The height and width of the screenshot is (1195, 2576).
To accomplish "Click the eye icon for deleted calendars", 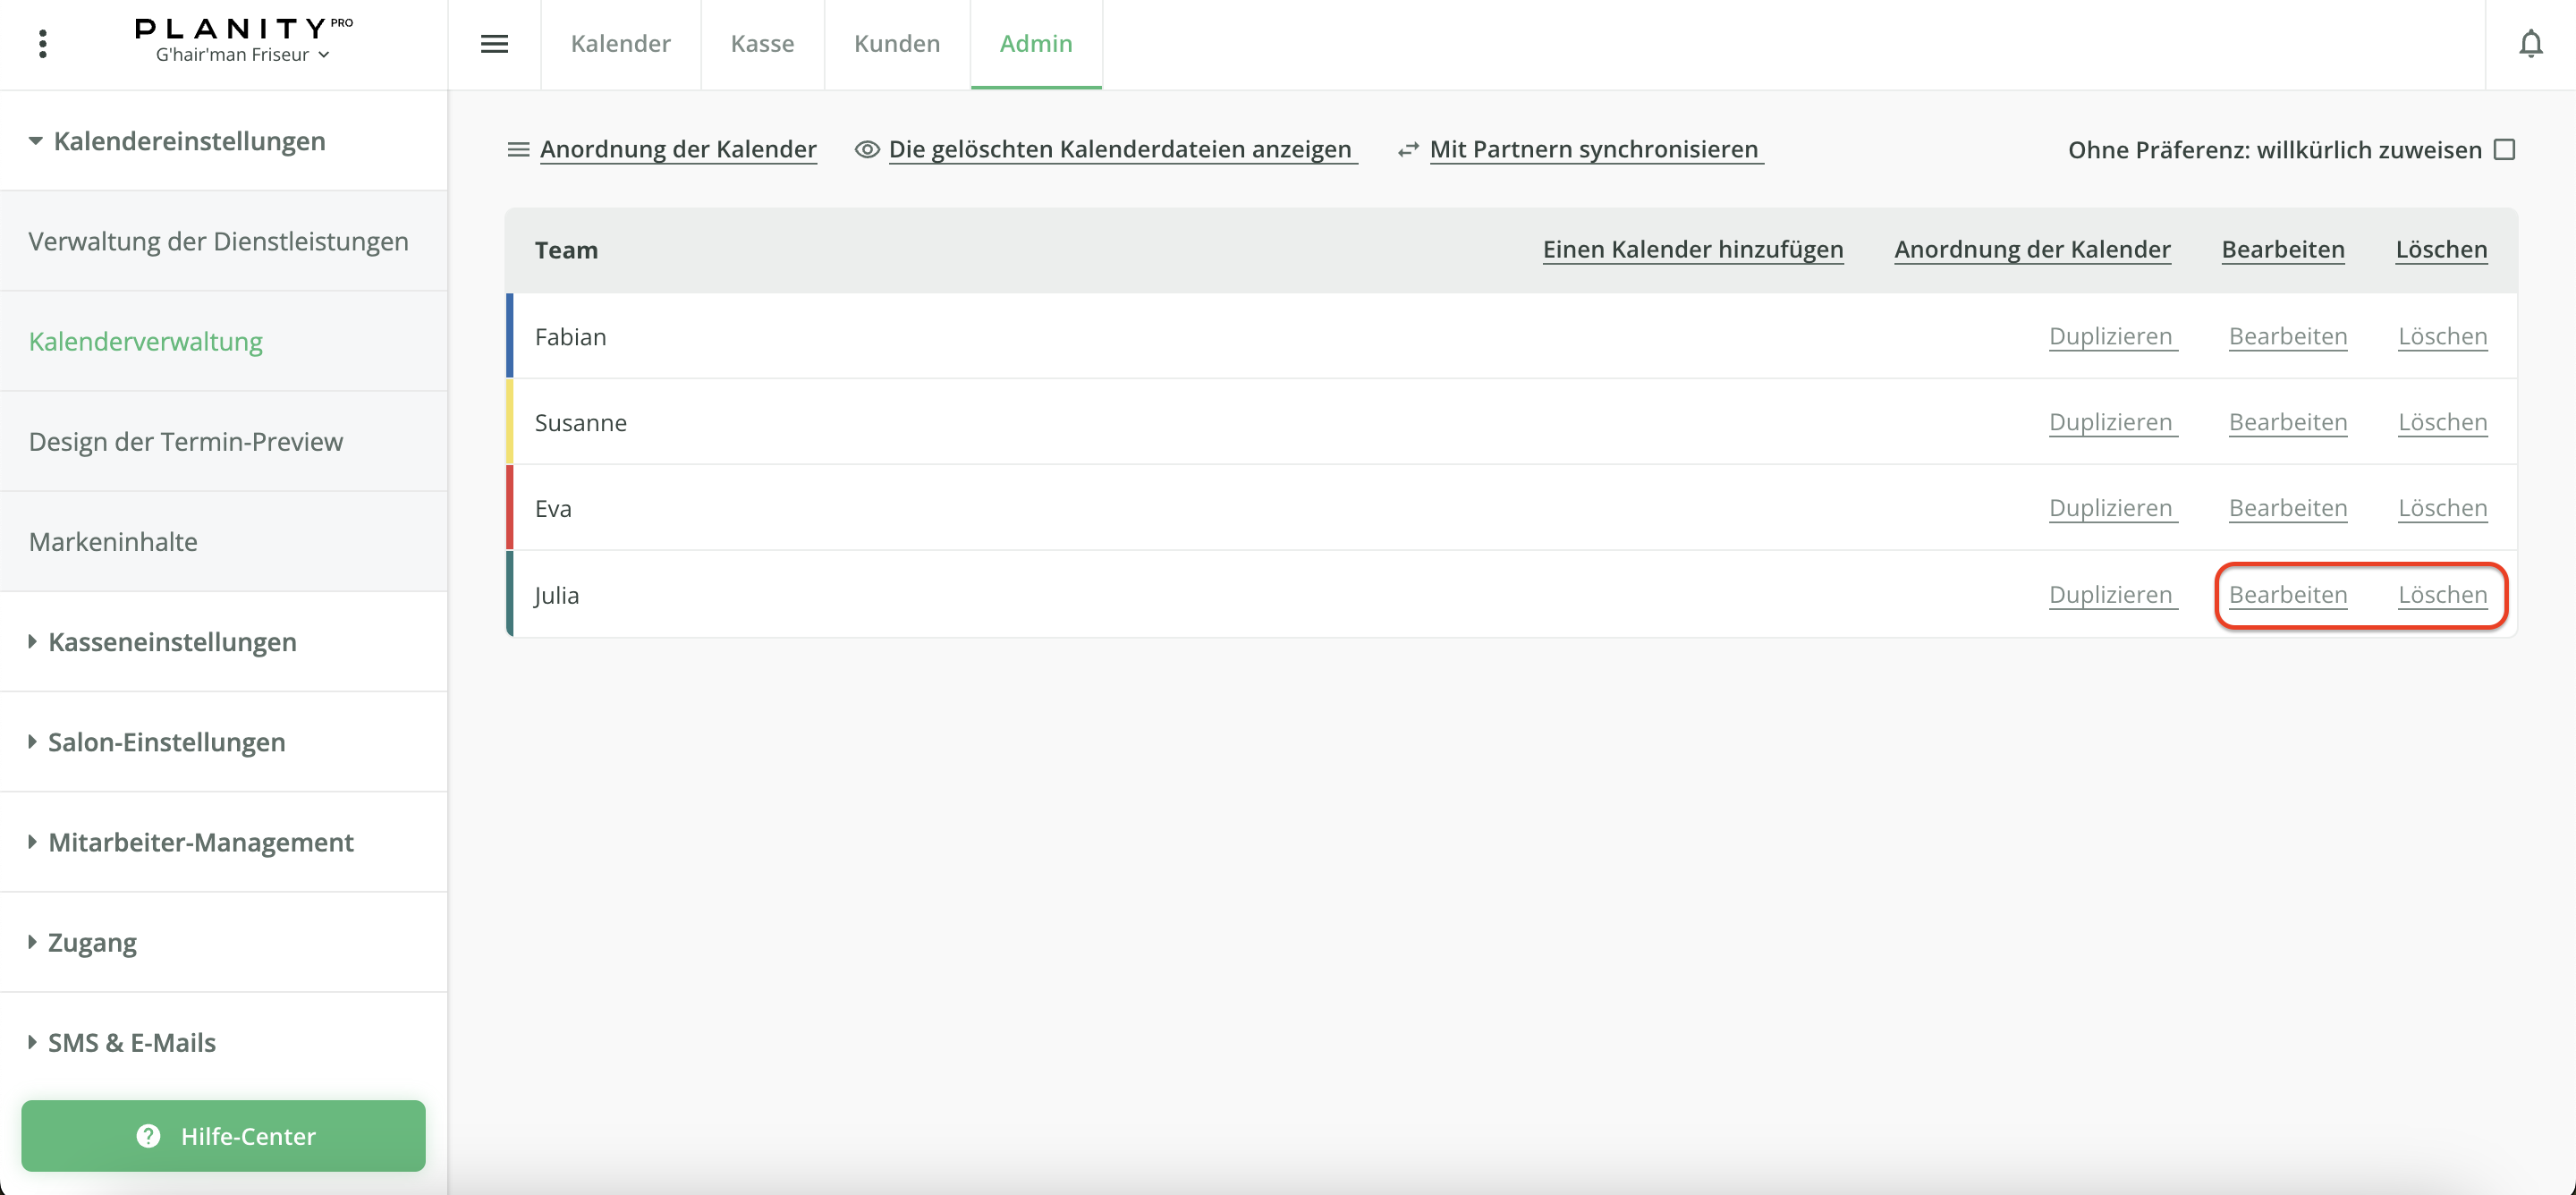I will 866,150.
